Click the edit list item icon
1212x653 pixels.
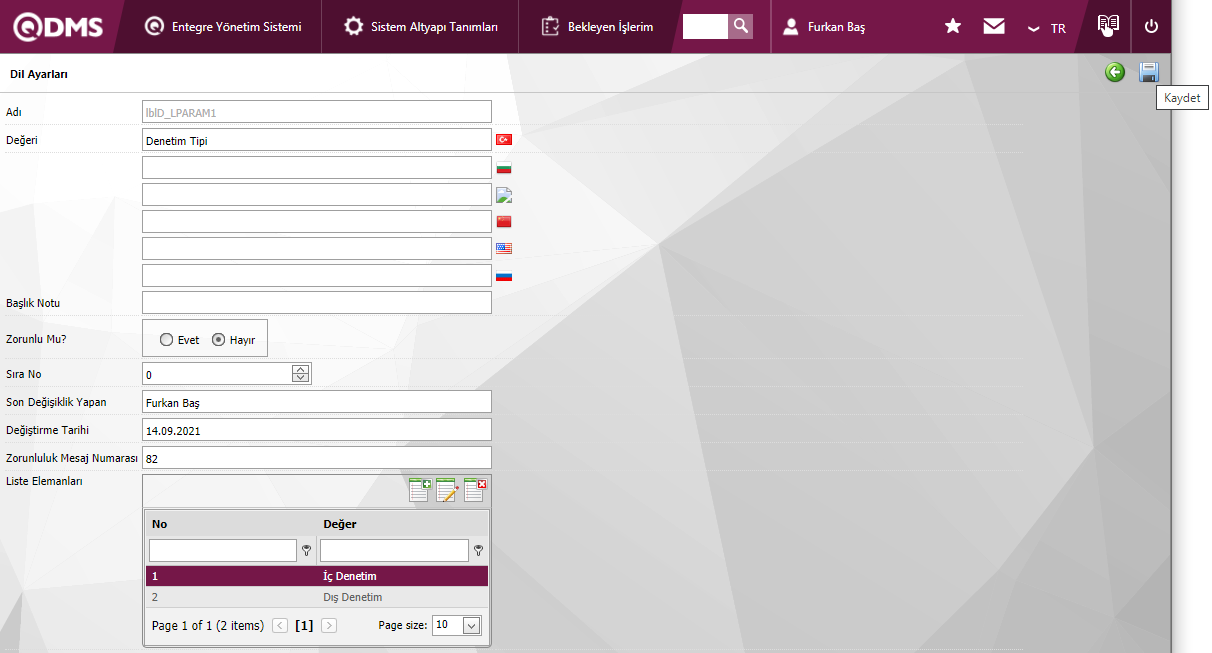tap(447, 490)
